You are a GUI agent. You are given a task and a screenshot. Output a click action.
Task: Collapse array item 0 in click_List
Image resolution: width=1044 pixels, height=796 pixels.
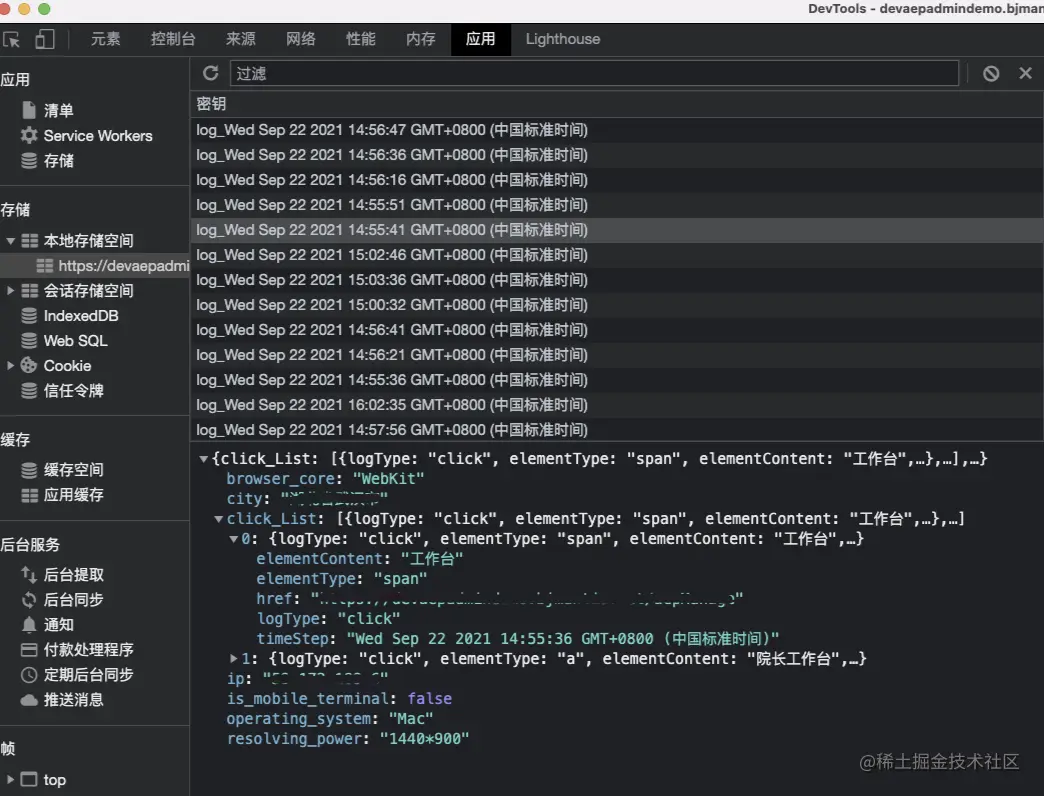(234, 539)
